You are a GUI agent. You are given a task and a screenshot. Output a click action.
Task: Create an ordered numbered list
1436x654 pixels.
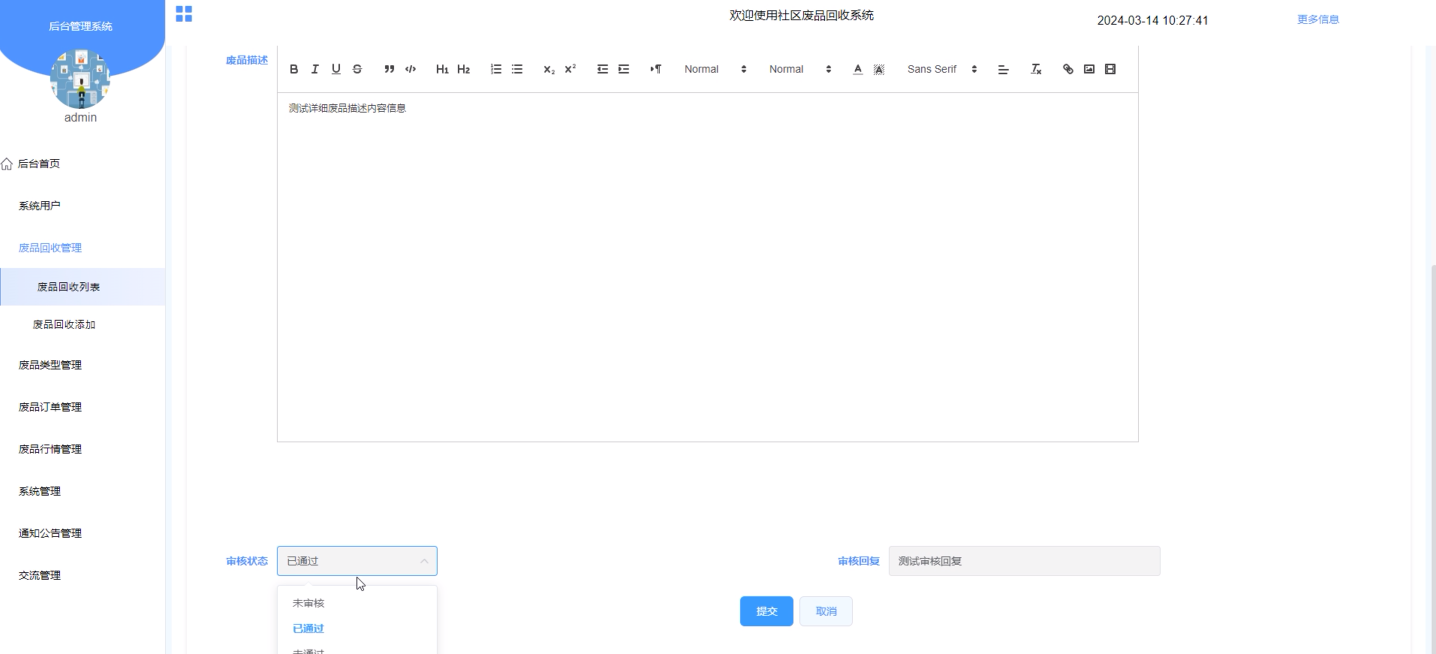click(x=496, y=69)
